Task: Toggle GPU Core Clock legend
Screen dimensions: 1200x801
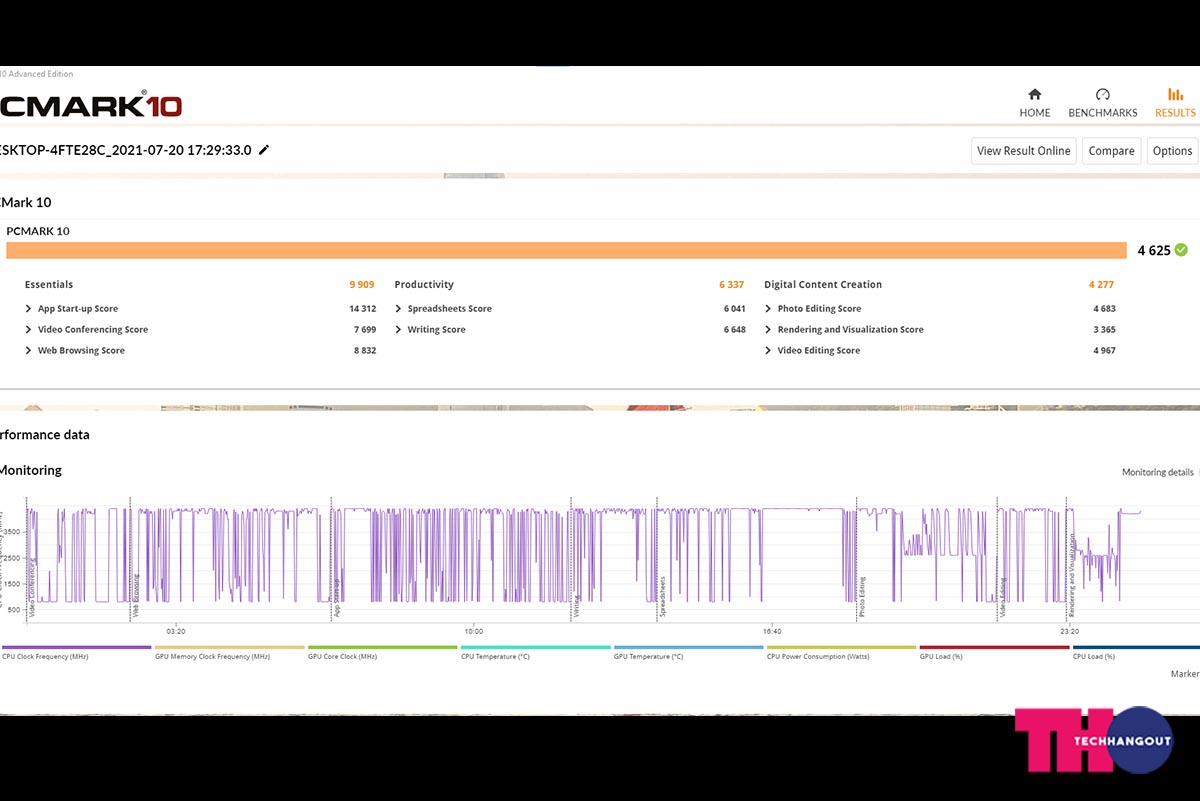Action: tap(382, 653)
